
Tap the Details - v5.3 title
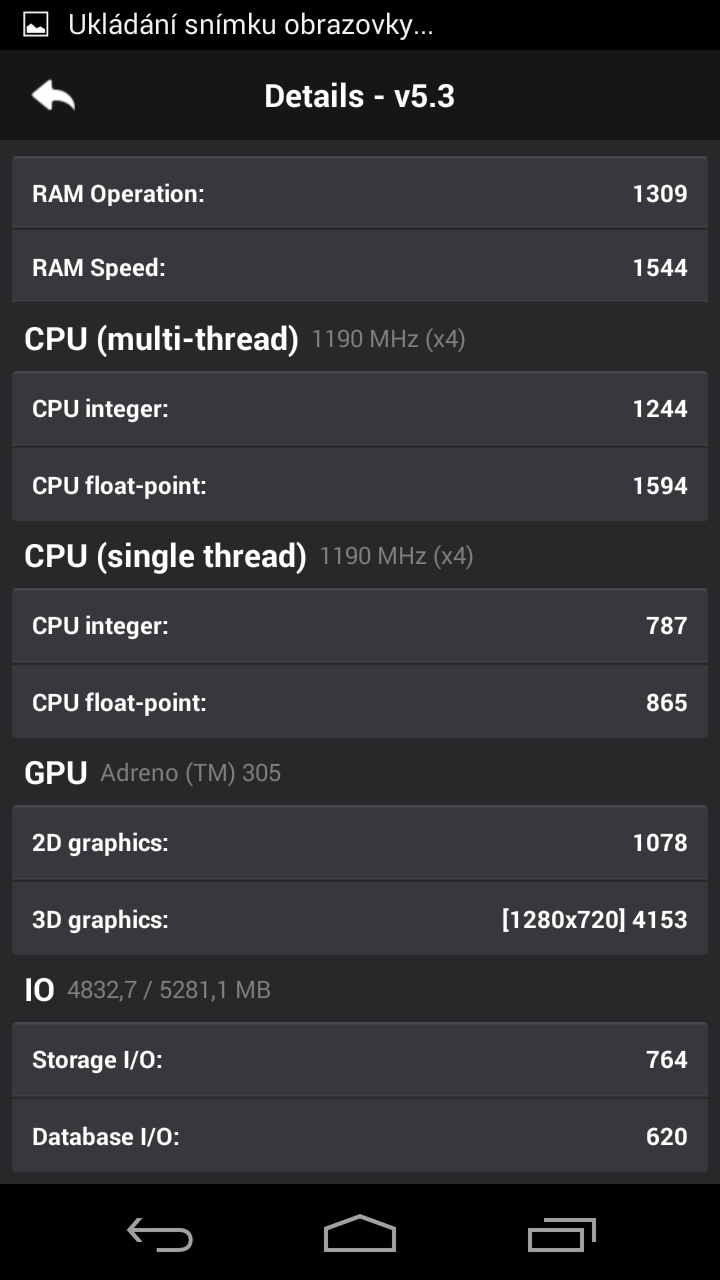point(360,96)
